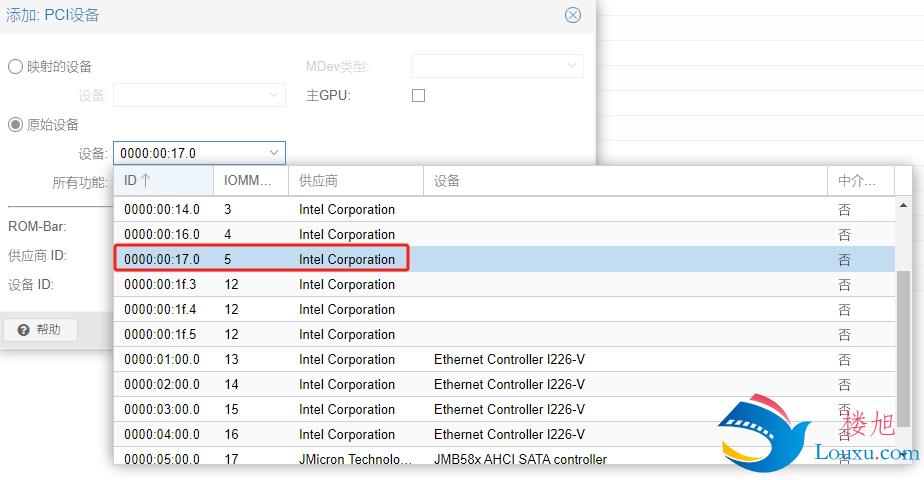
Task: Select device row 0000:03:00.0
Action: [504, 409]
